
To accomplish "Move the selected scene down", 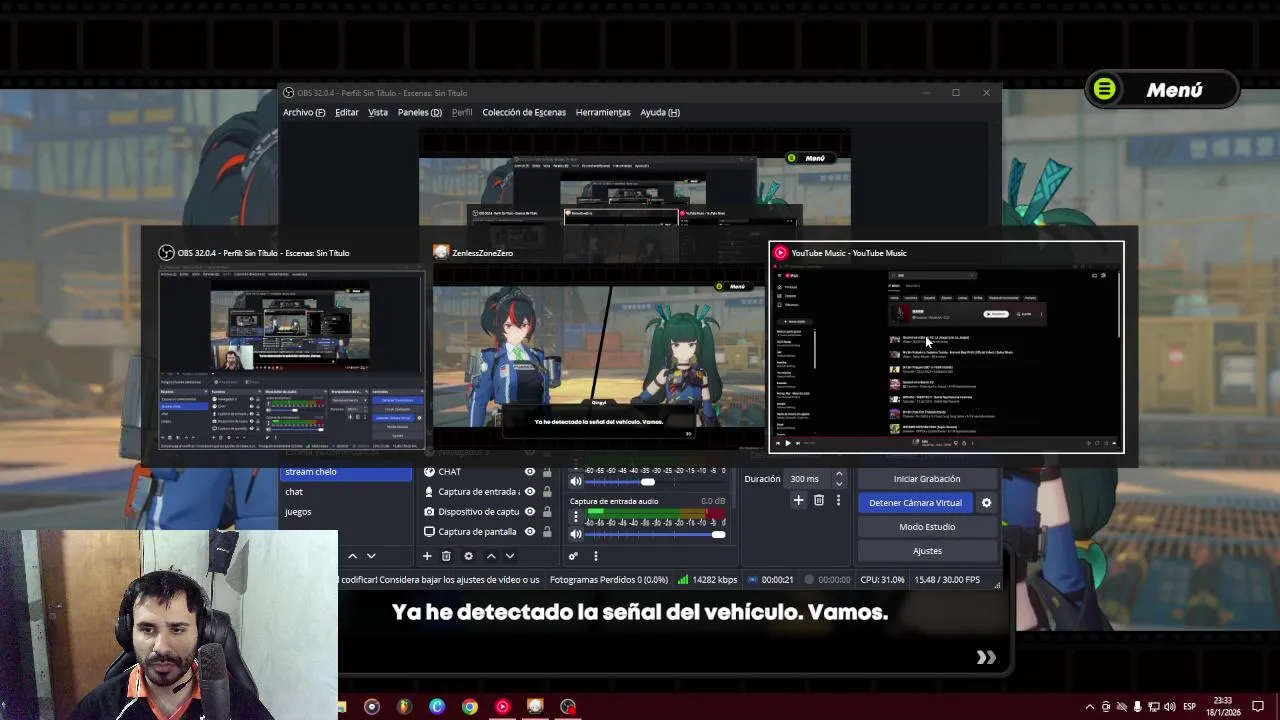I will click(x=371, y=556).
